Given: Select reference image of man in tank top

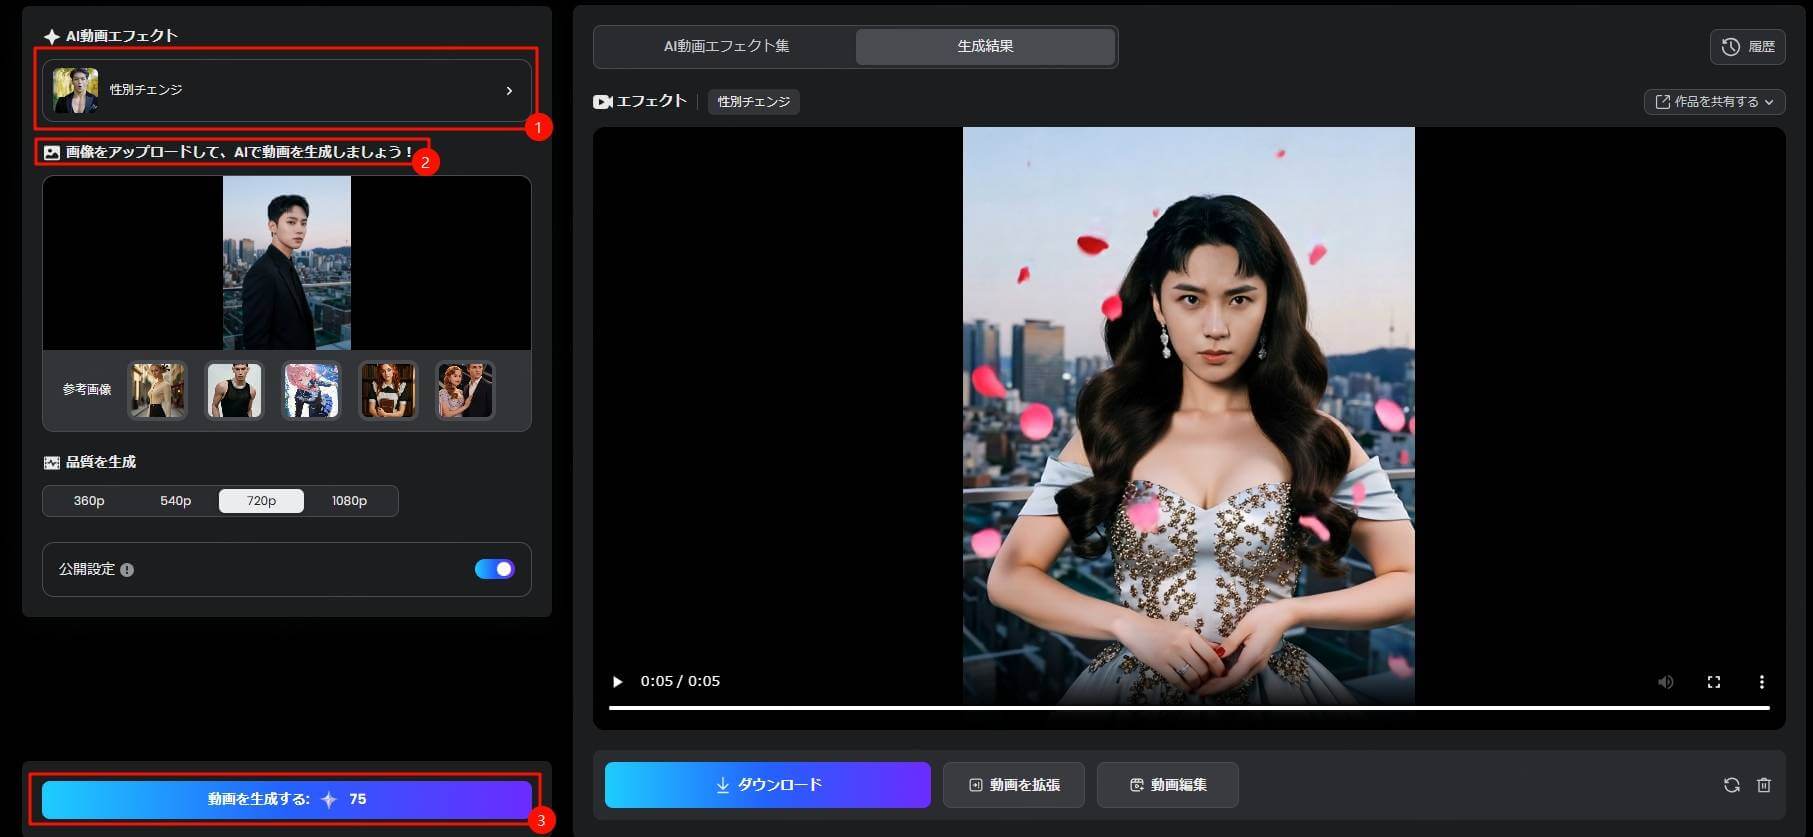Looking at the screenshot, I should (x=234, y=389).
